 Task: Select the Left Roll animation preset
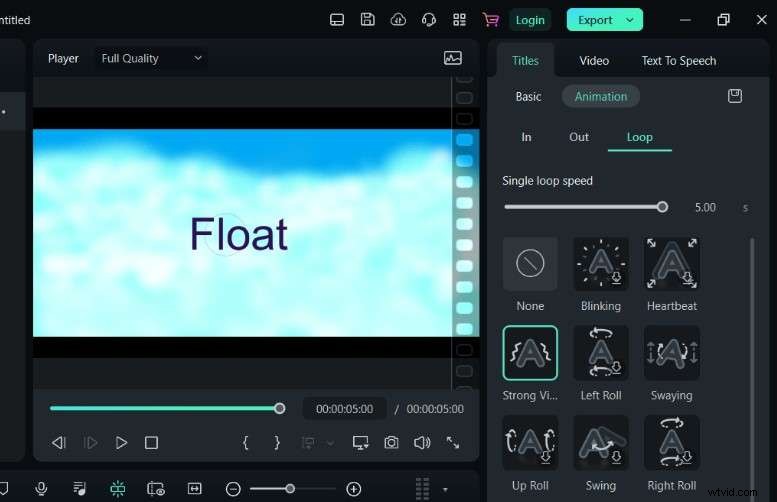pyautogui.click(x=601, y=353)
